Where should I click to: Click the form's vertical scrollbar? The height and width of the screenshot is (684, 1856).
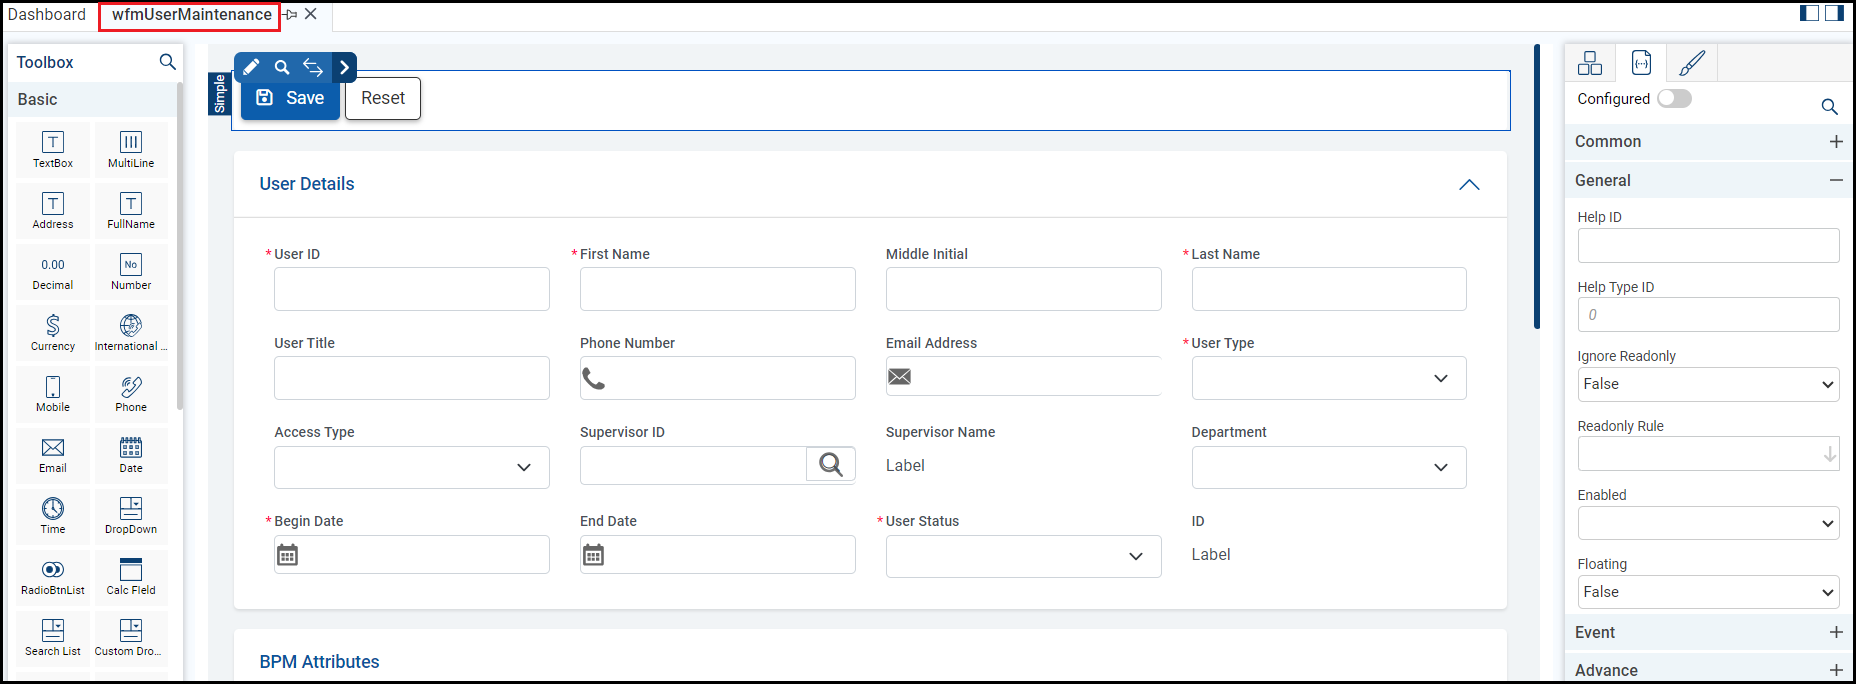tap(1536, 187)
